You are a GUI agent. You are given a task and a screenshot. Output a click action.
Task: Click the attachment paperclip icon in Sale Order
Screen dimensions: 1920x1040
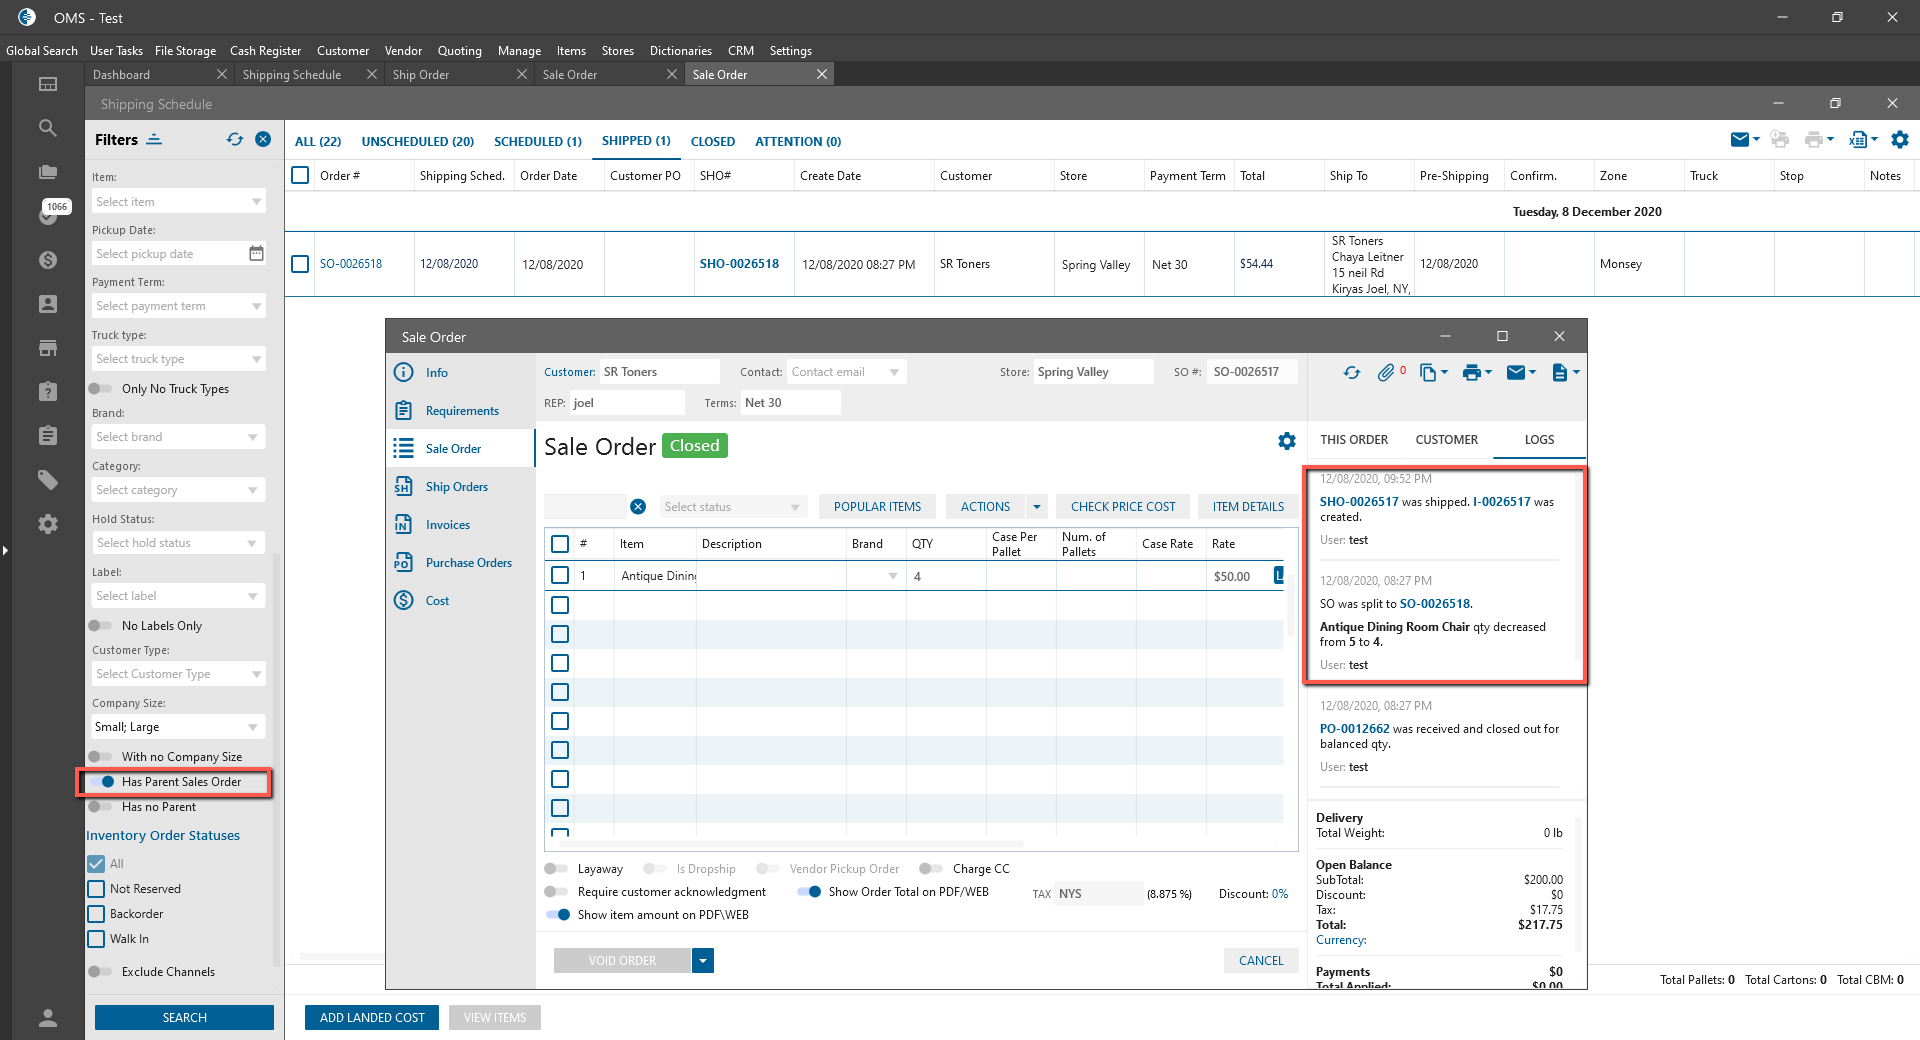[x=1385, y=373]
